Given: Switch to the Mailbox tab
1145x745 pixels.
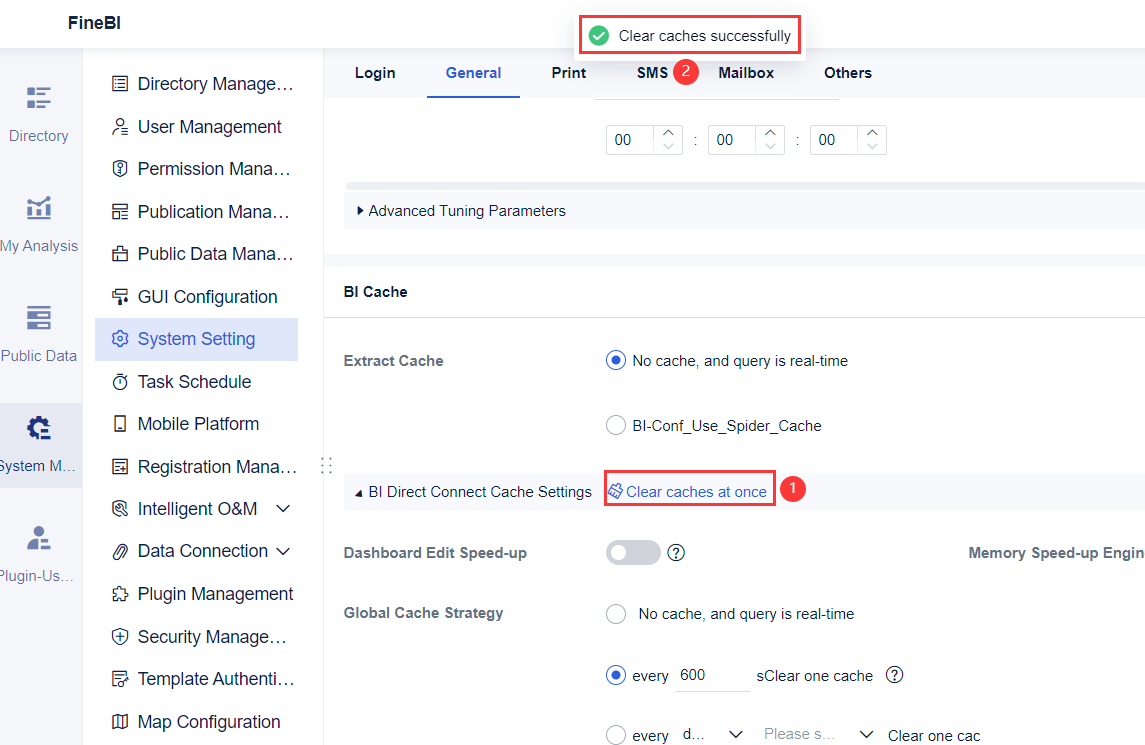Looking at the screenshot, I should [746, 72].
